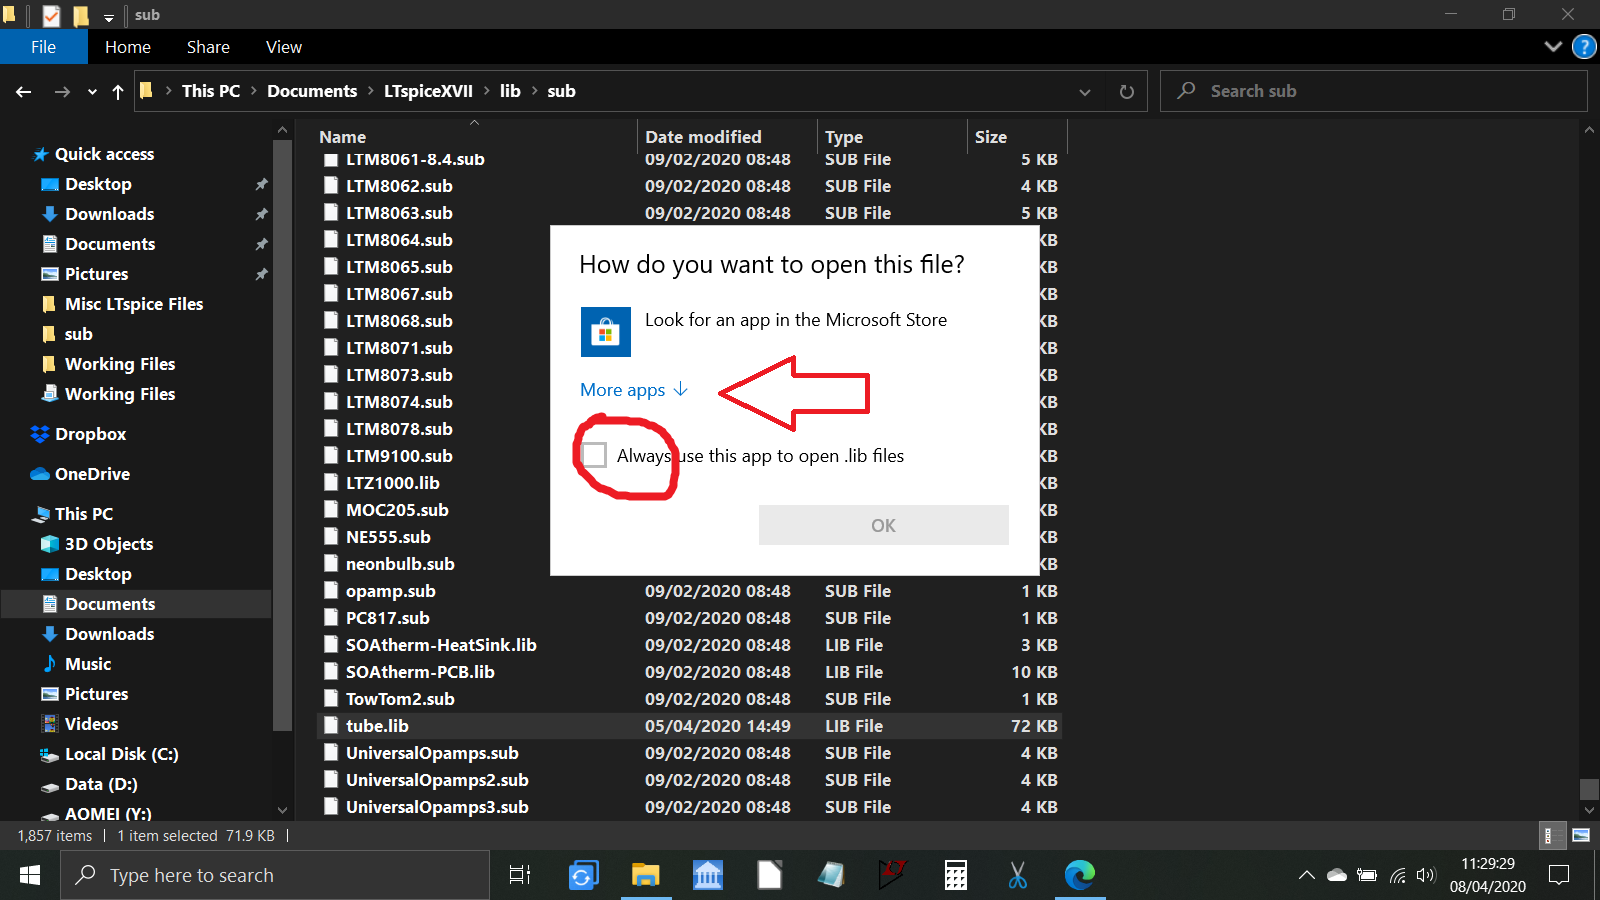Image resolution: width=1600 pixels, height=900 pixels.
Task: Click the Forward navigation arrow
Action: [62, 92]
